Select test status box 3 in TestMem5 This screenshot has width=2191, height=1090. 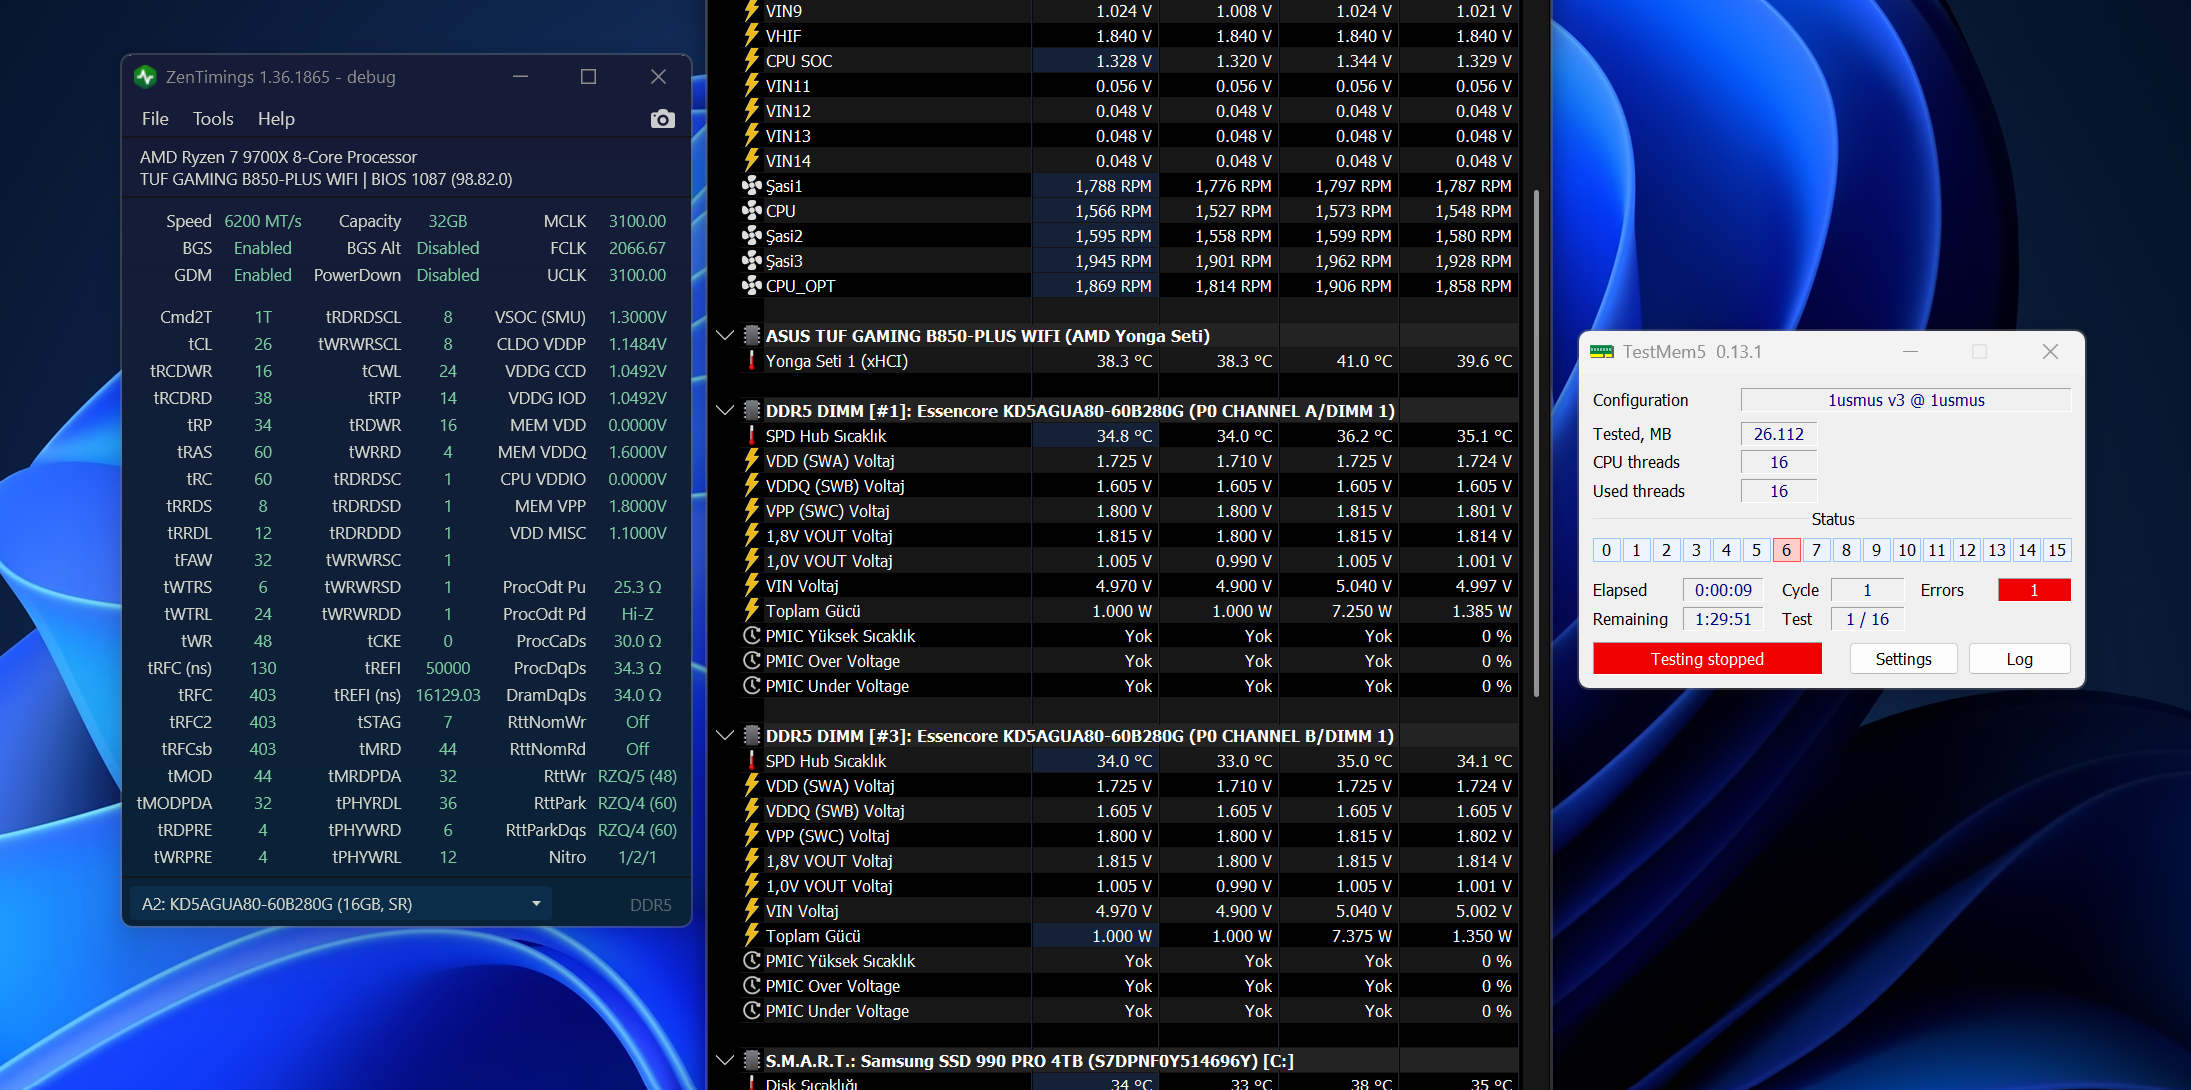(x=1696, y=550)
